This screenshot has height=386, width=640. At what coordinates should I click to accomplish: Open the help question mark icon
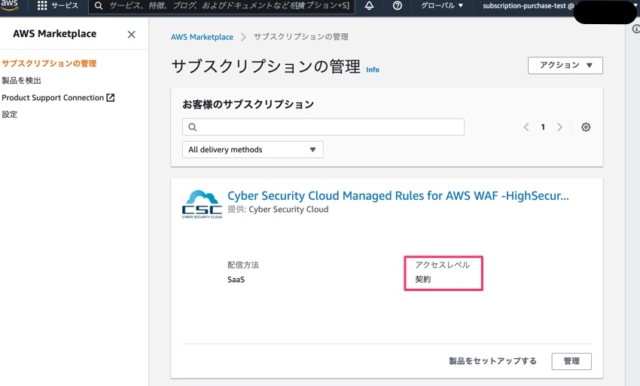point(397,6)
